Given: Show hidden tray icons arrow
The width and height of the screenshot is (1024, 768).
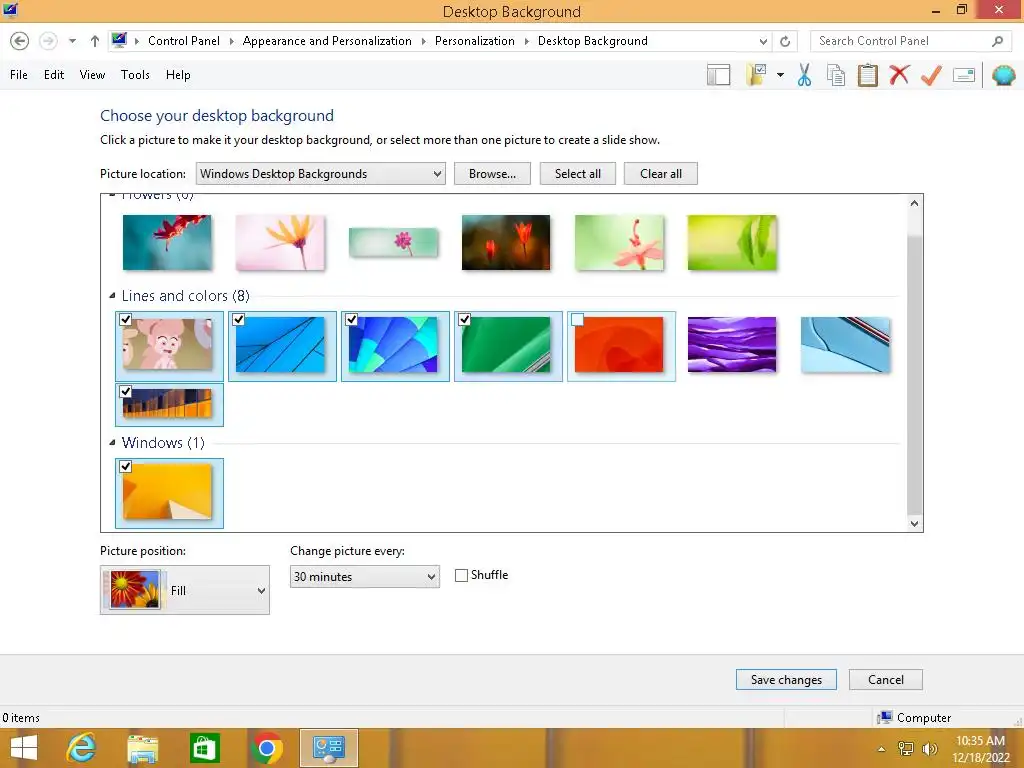Looking at the screenshot, I should 882,749.
